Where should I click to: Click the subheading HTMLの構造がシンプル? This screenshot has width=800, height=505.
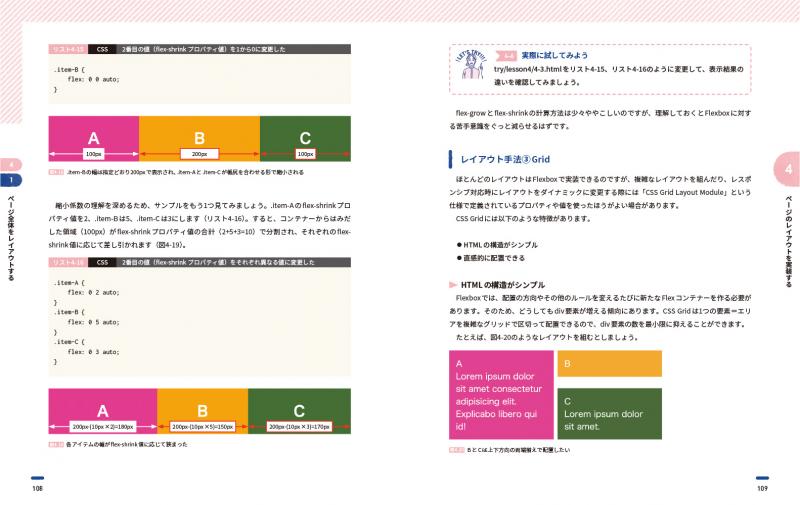[503, 285]
